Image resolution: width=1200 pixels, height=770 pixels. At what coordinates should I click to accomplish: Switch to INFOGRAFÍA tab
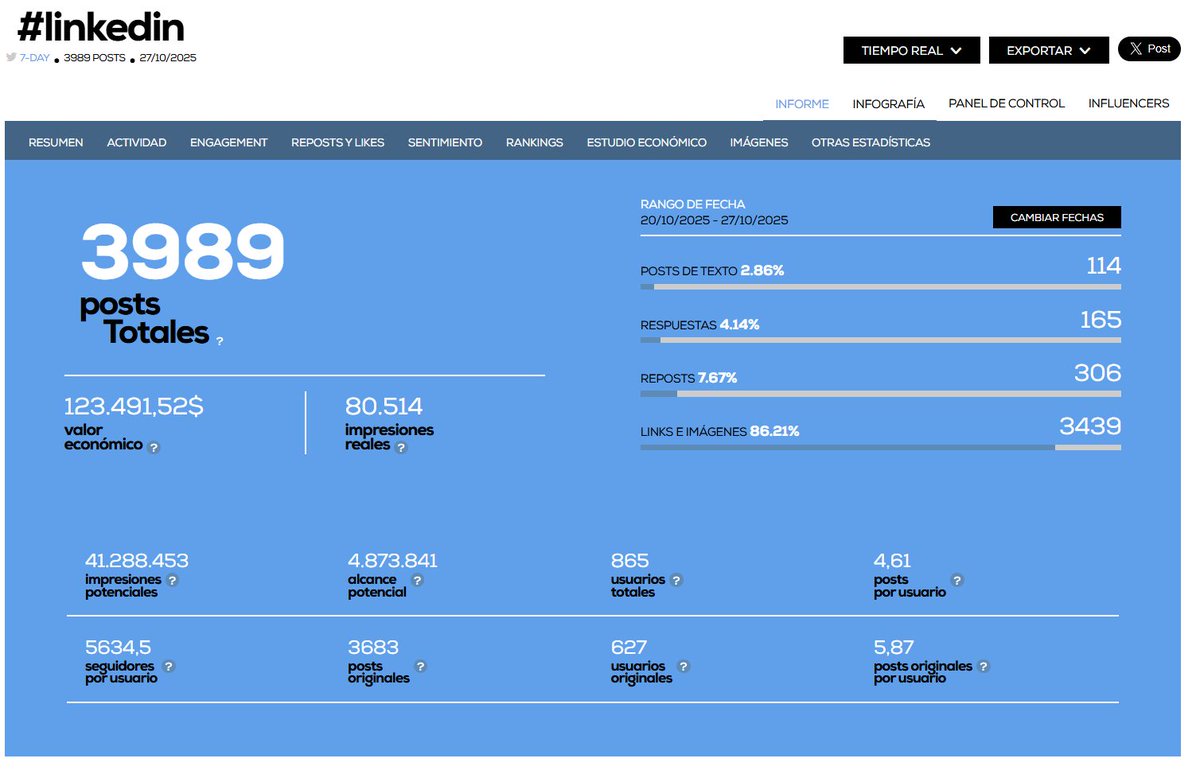click(x=888, y=103)
